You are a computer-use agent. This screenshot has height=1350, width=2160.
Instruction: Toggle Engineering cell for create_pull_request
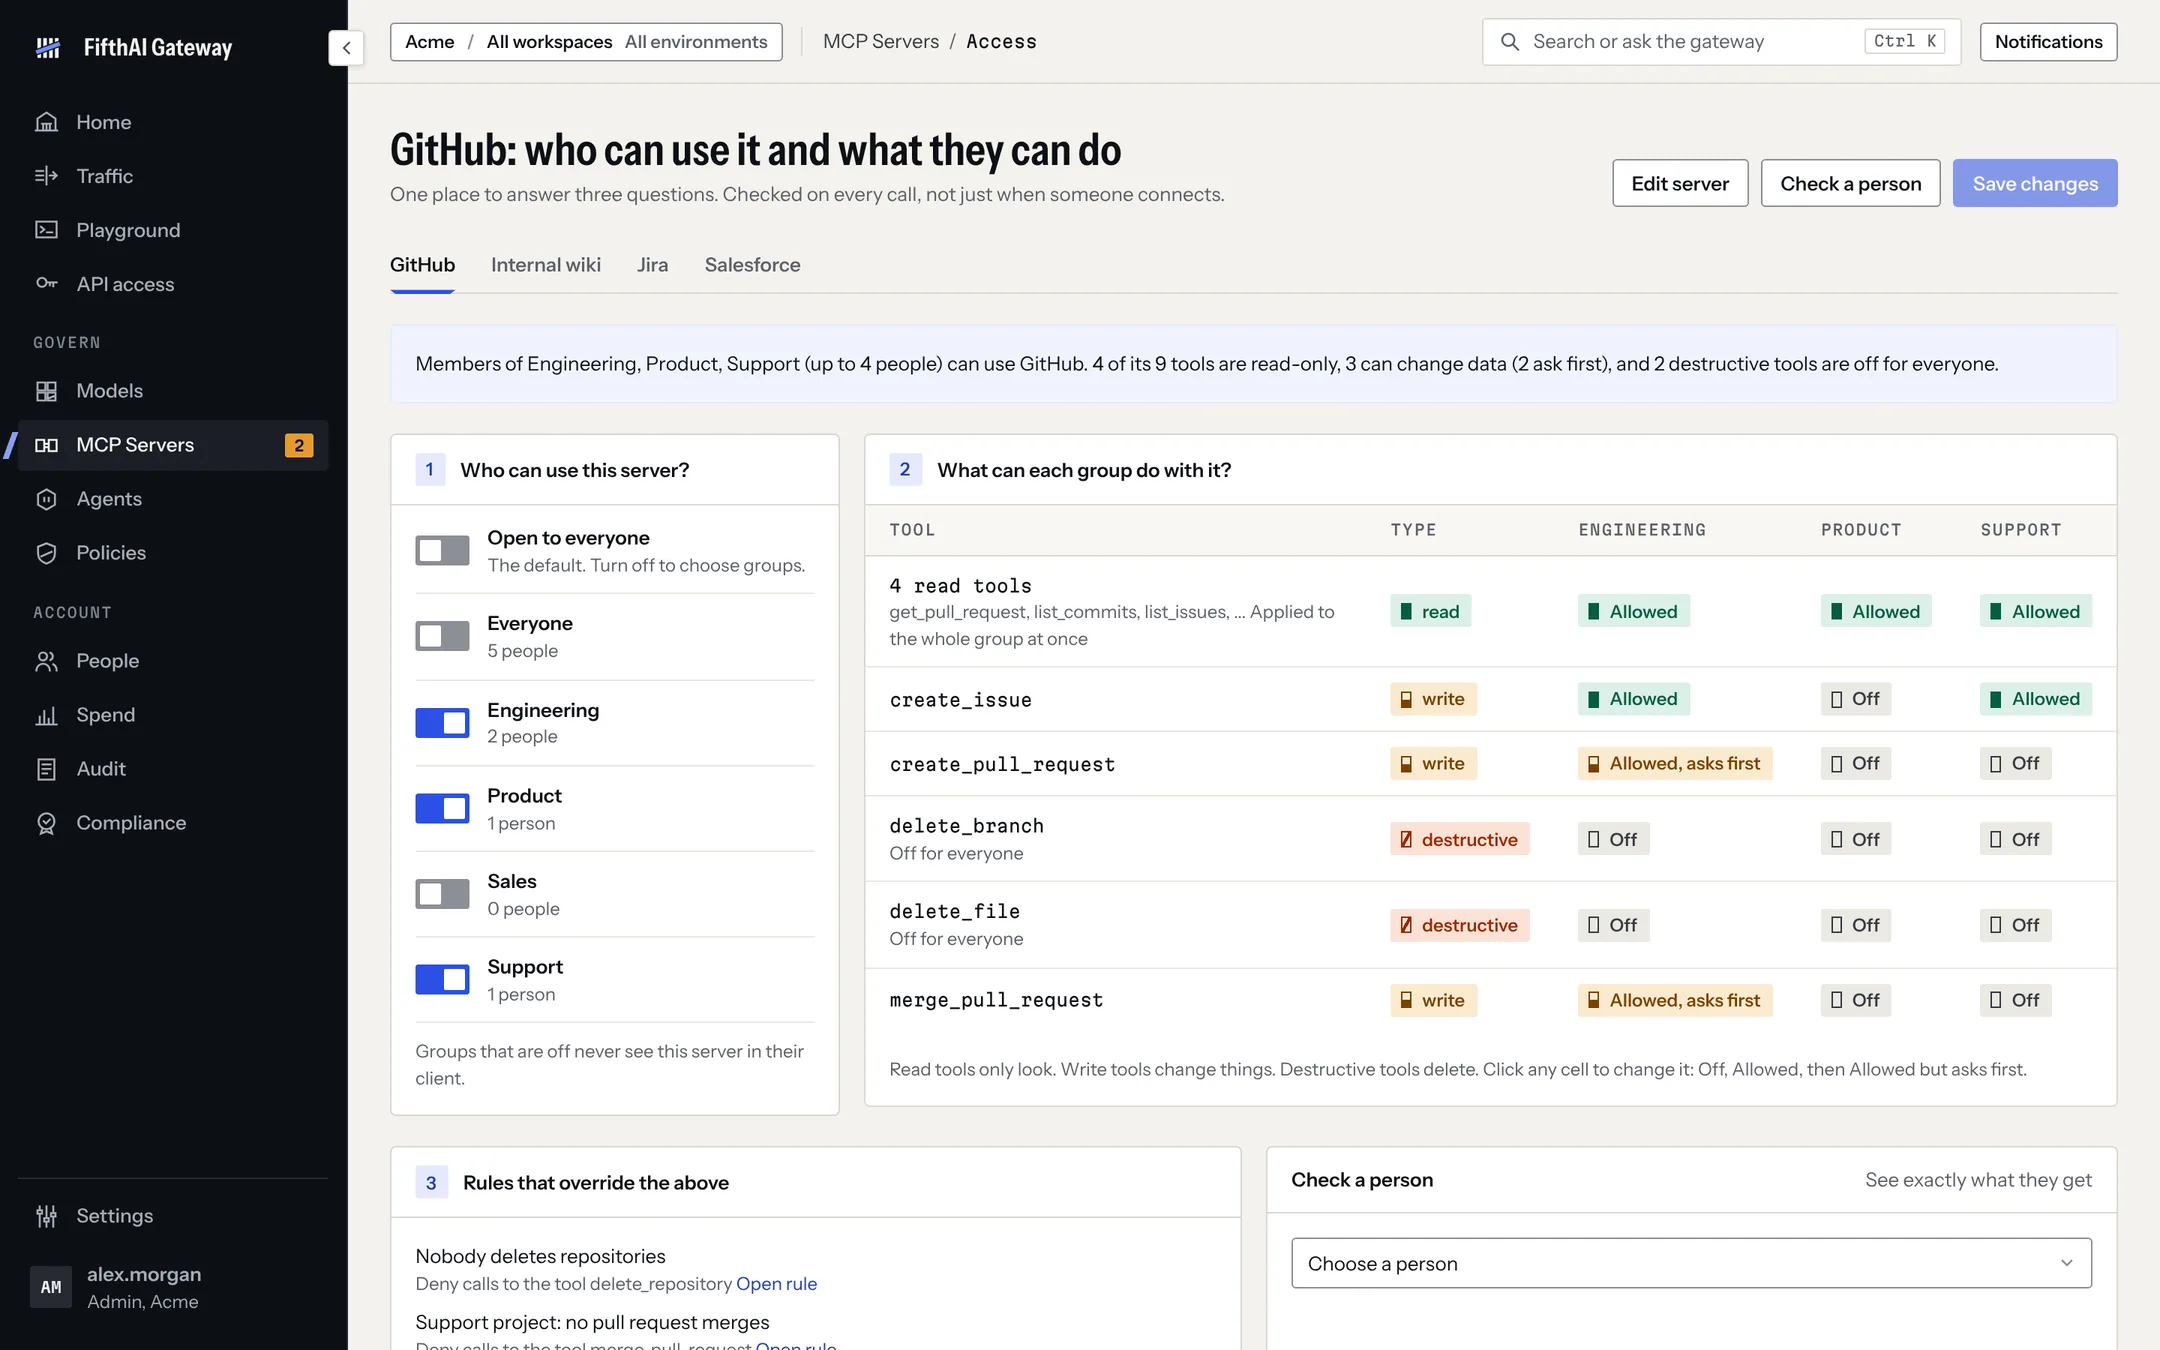(1675, 763)
